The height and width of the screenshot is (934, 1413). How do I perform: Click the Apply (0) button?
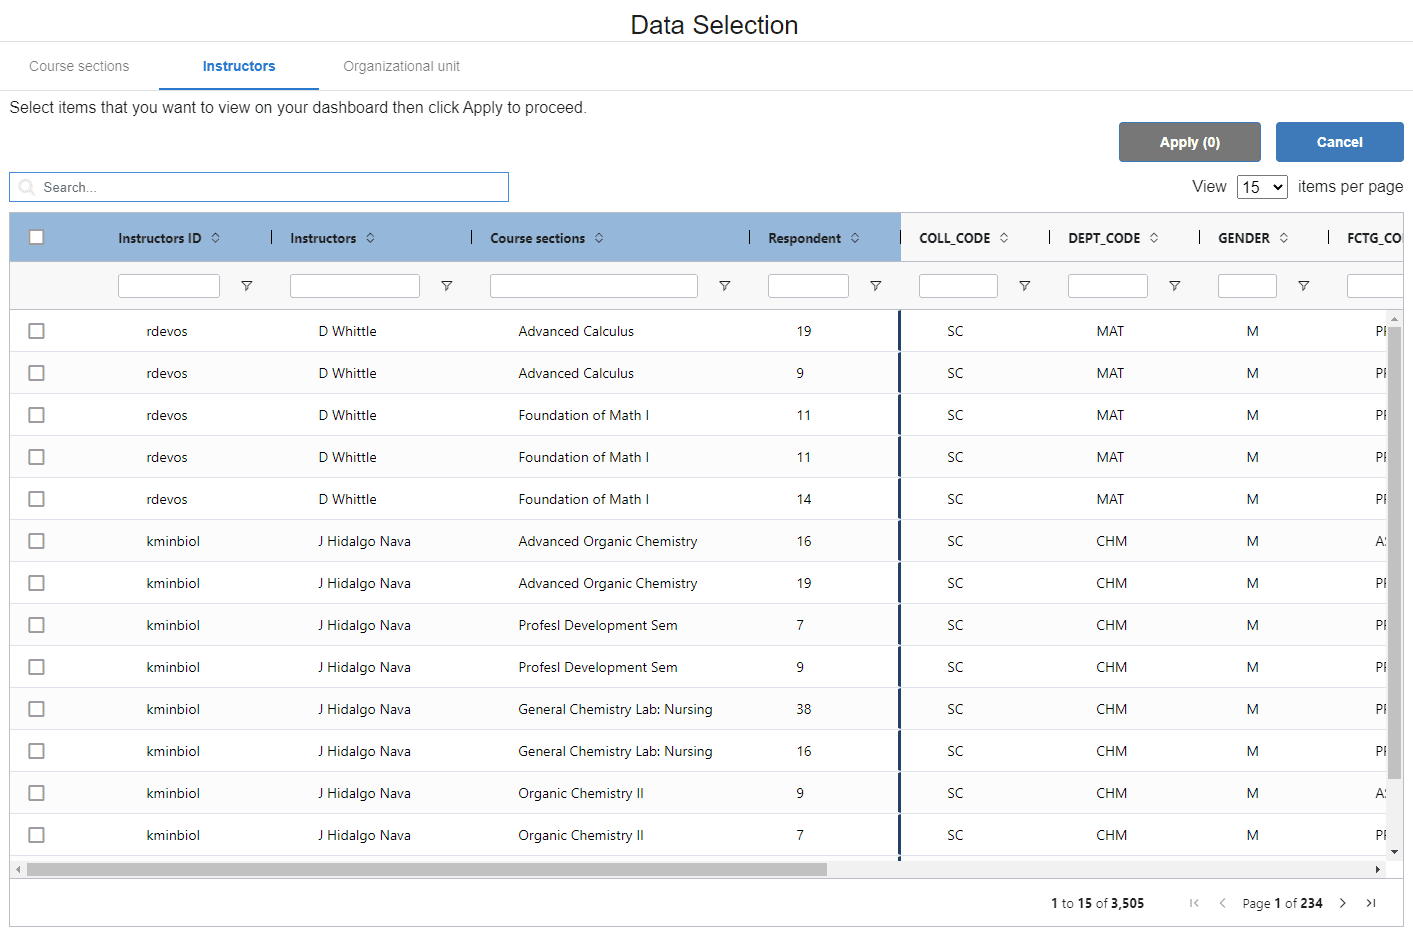1190,142
